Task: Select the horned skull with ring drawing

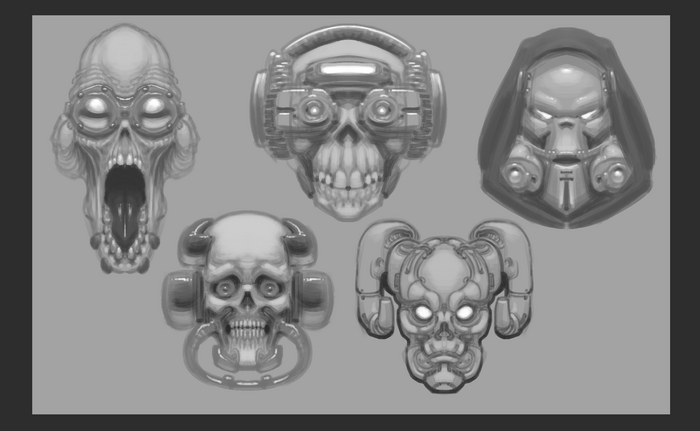Action: point(247,300)
